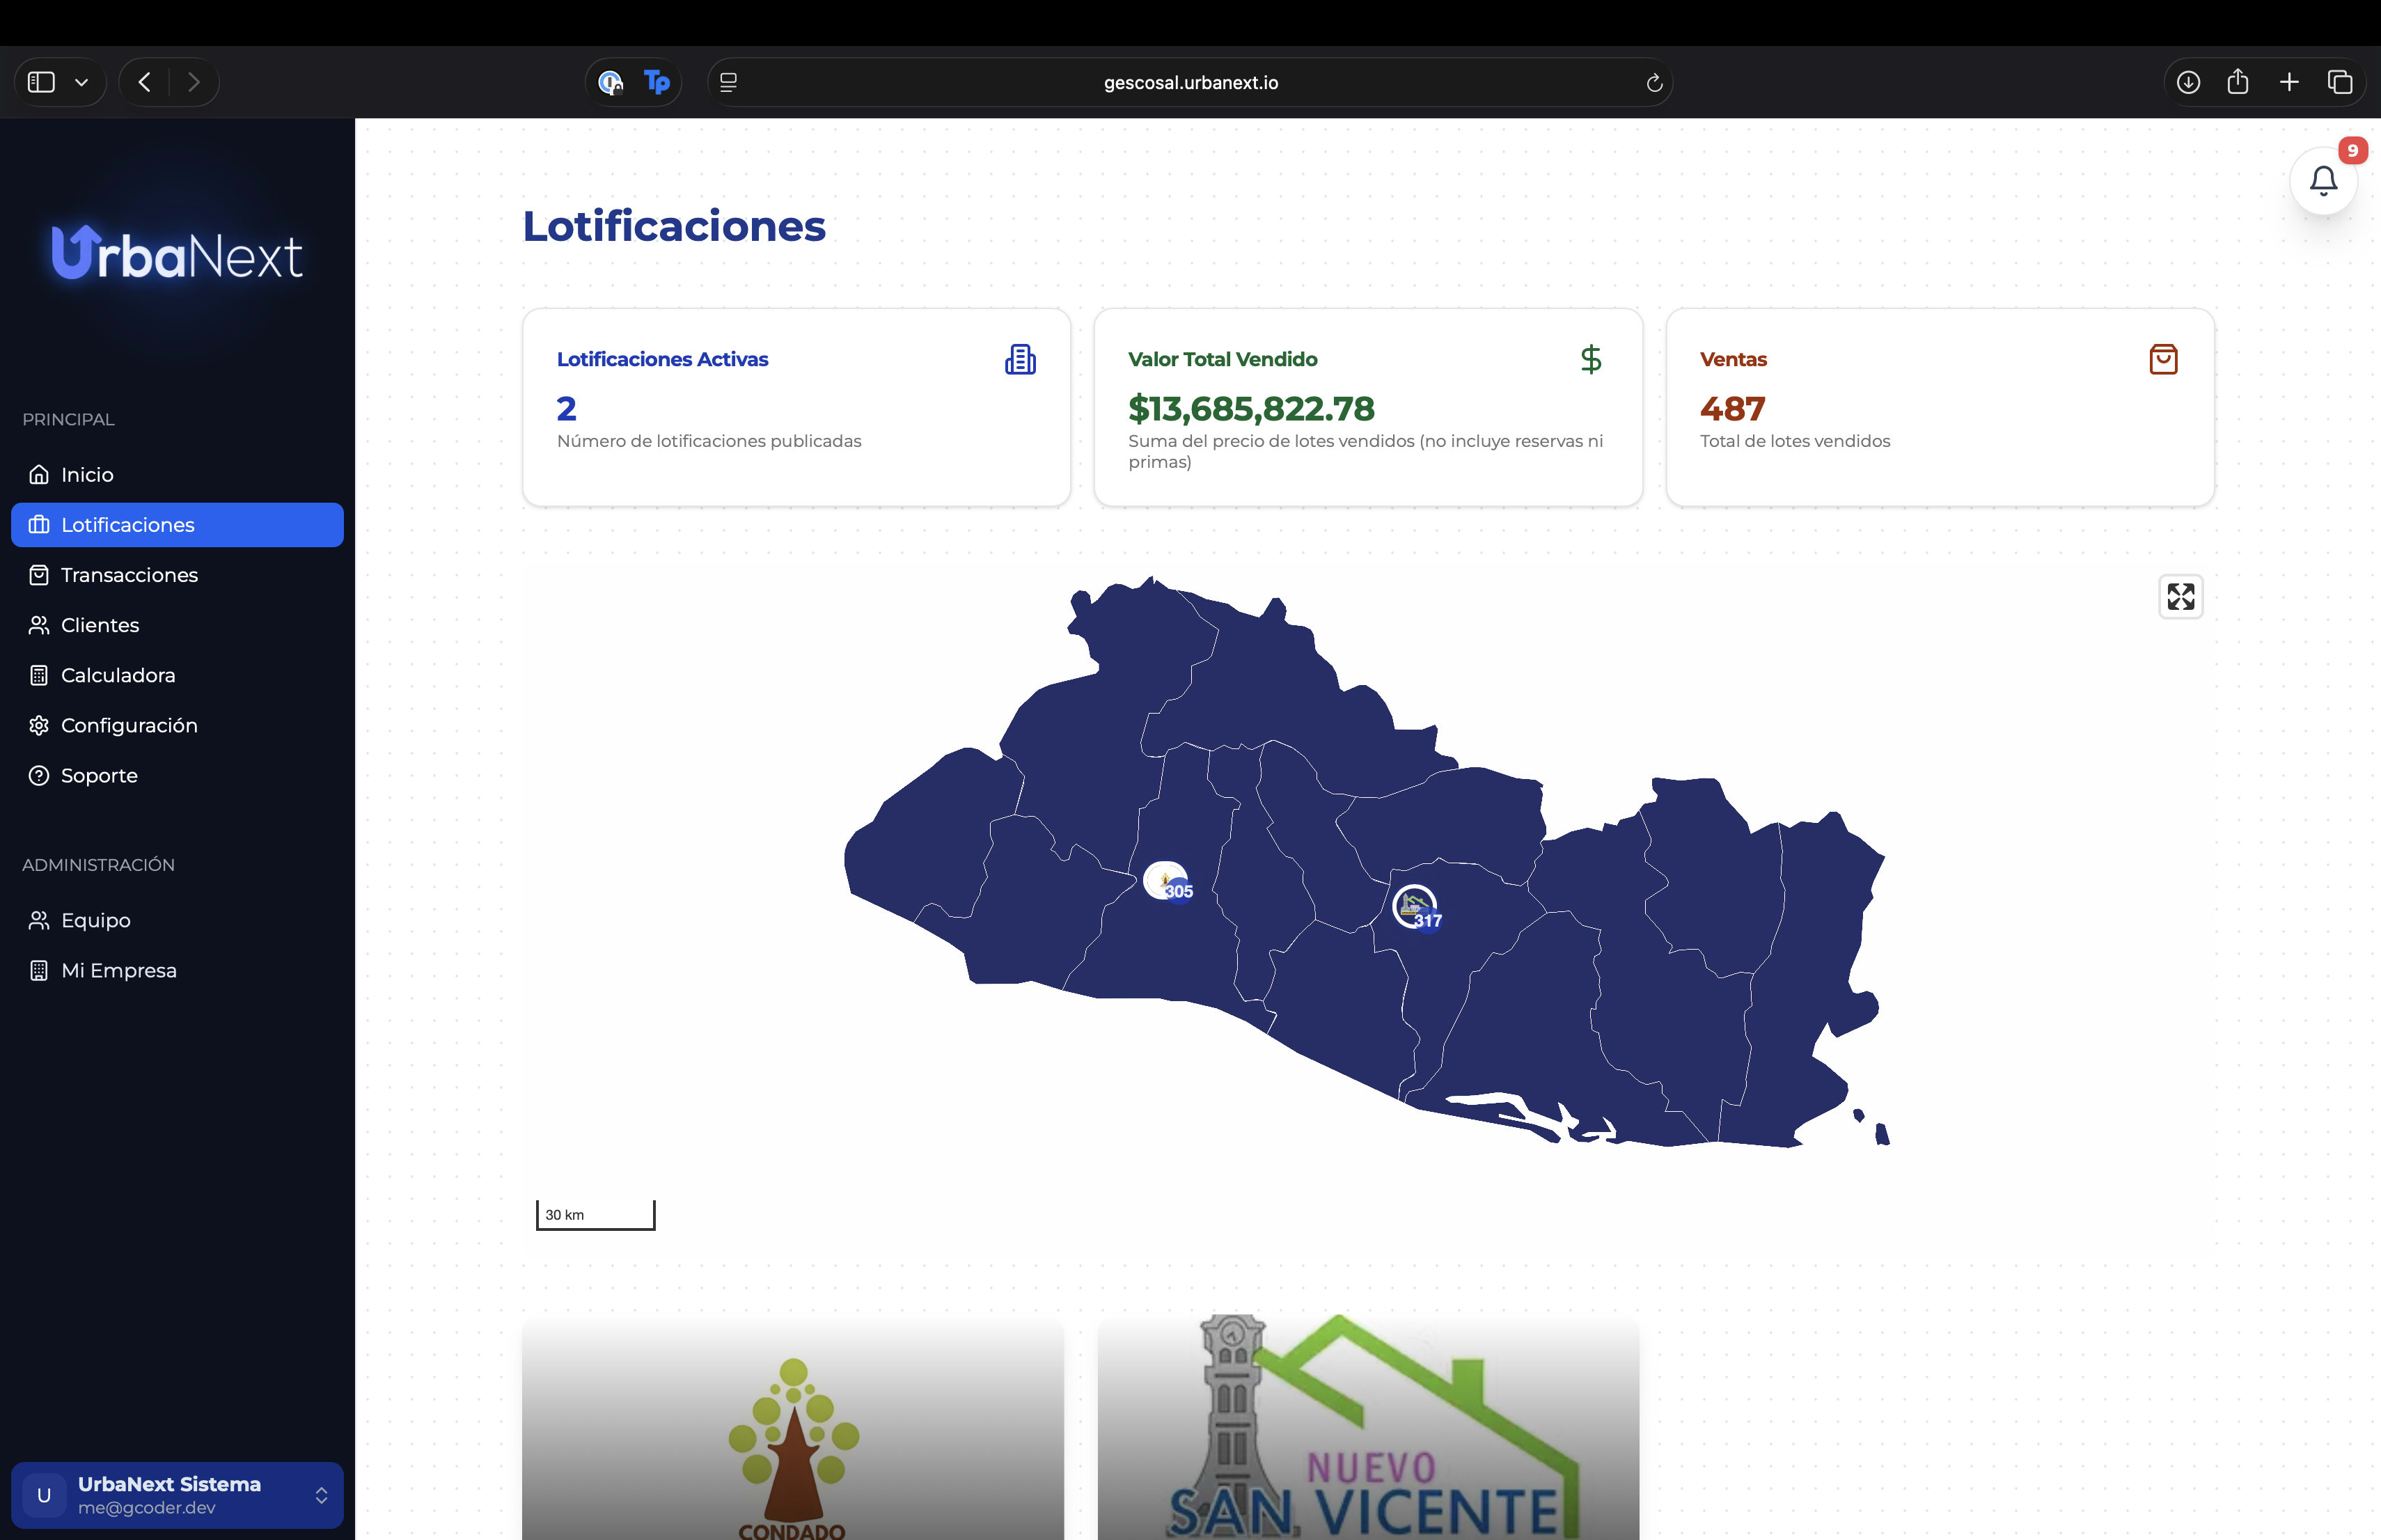Toggle the Safari sidebar button
This screenshot has height=1540, width=2381.
click(x=41, y=82)
